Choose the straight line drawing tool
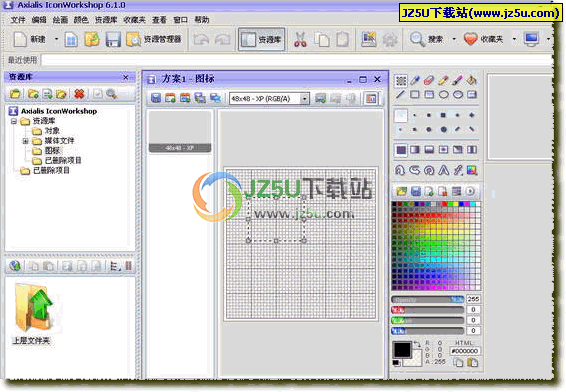The image size is (566, 392). pyautogui.click(x=400, y=95)
